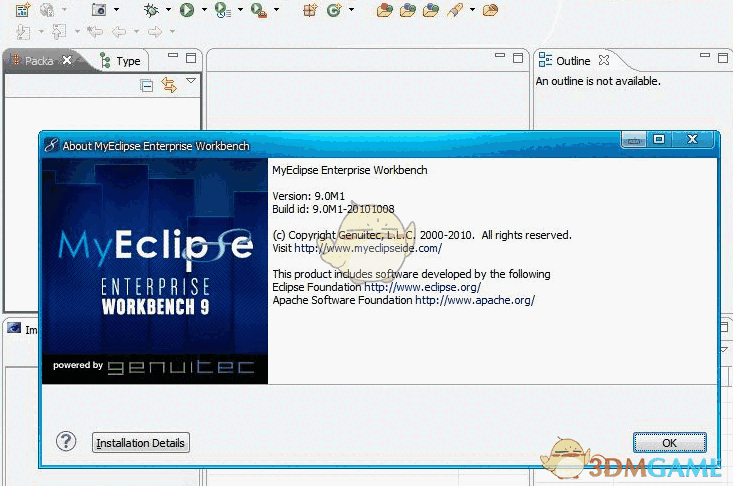The height and width of the screenshot is (486, 733).
Task: Click the green Run icon
Action: pos(186,10)
